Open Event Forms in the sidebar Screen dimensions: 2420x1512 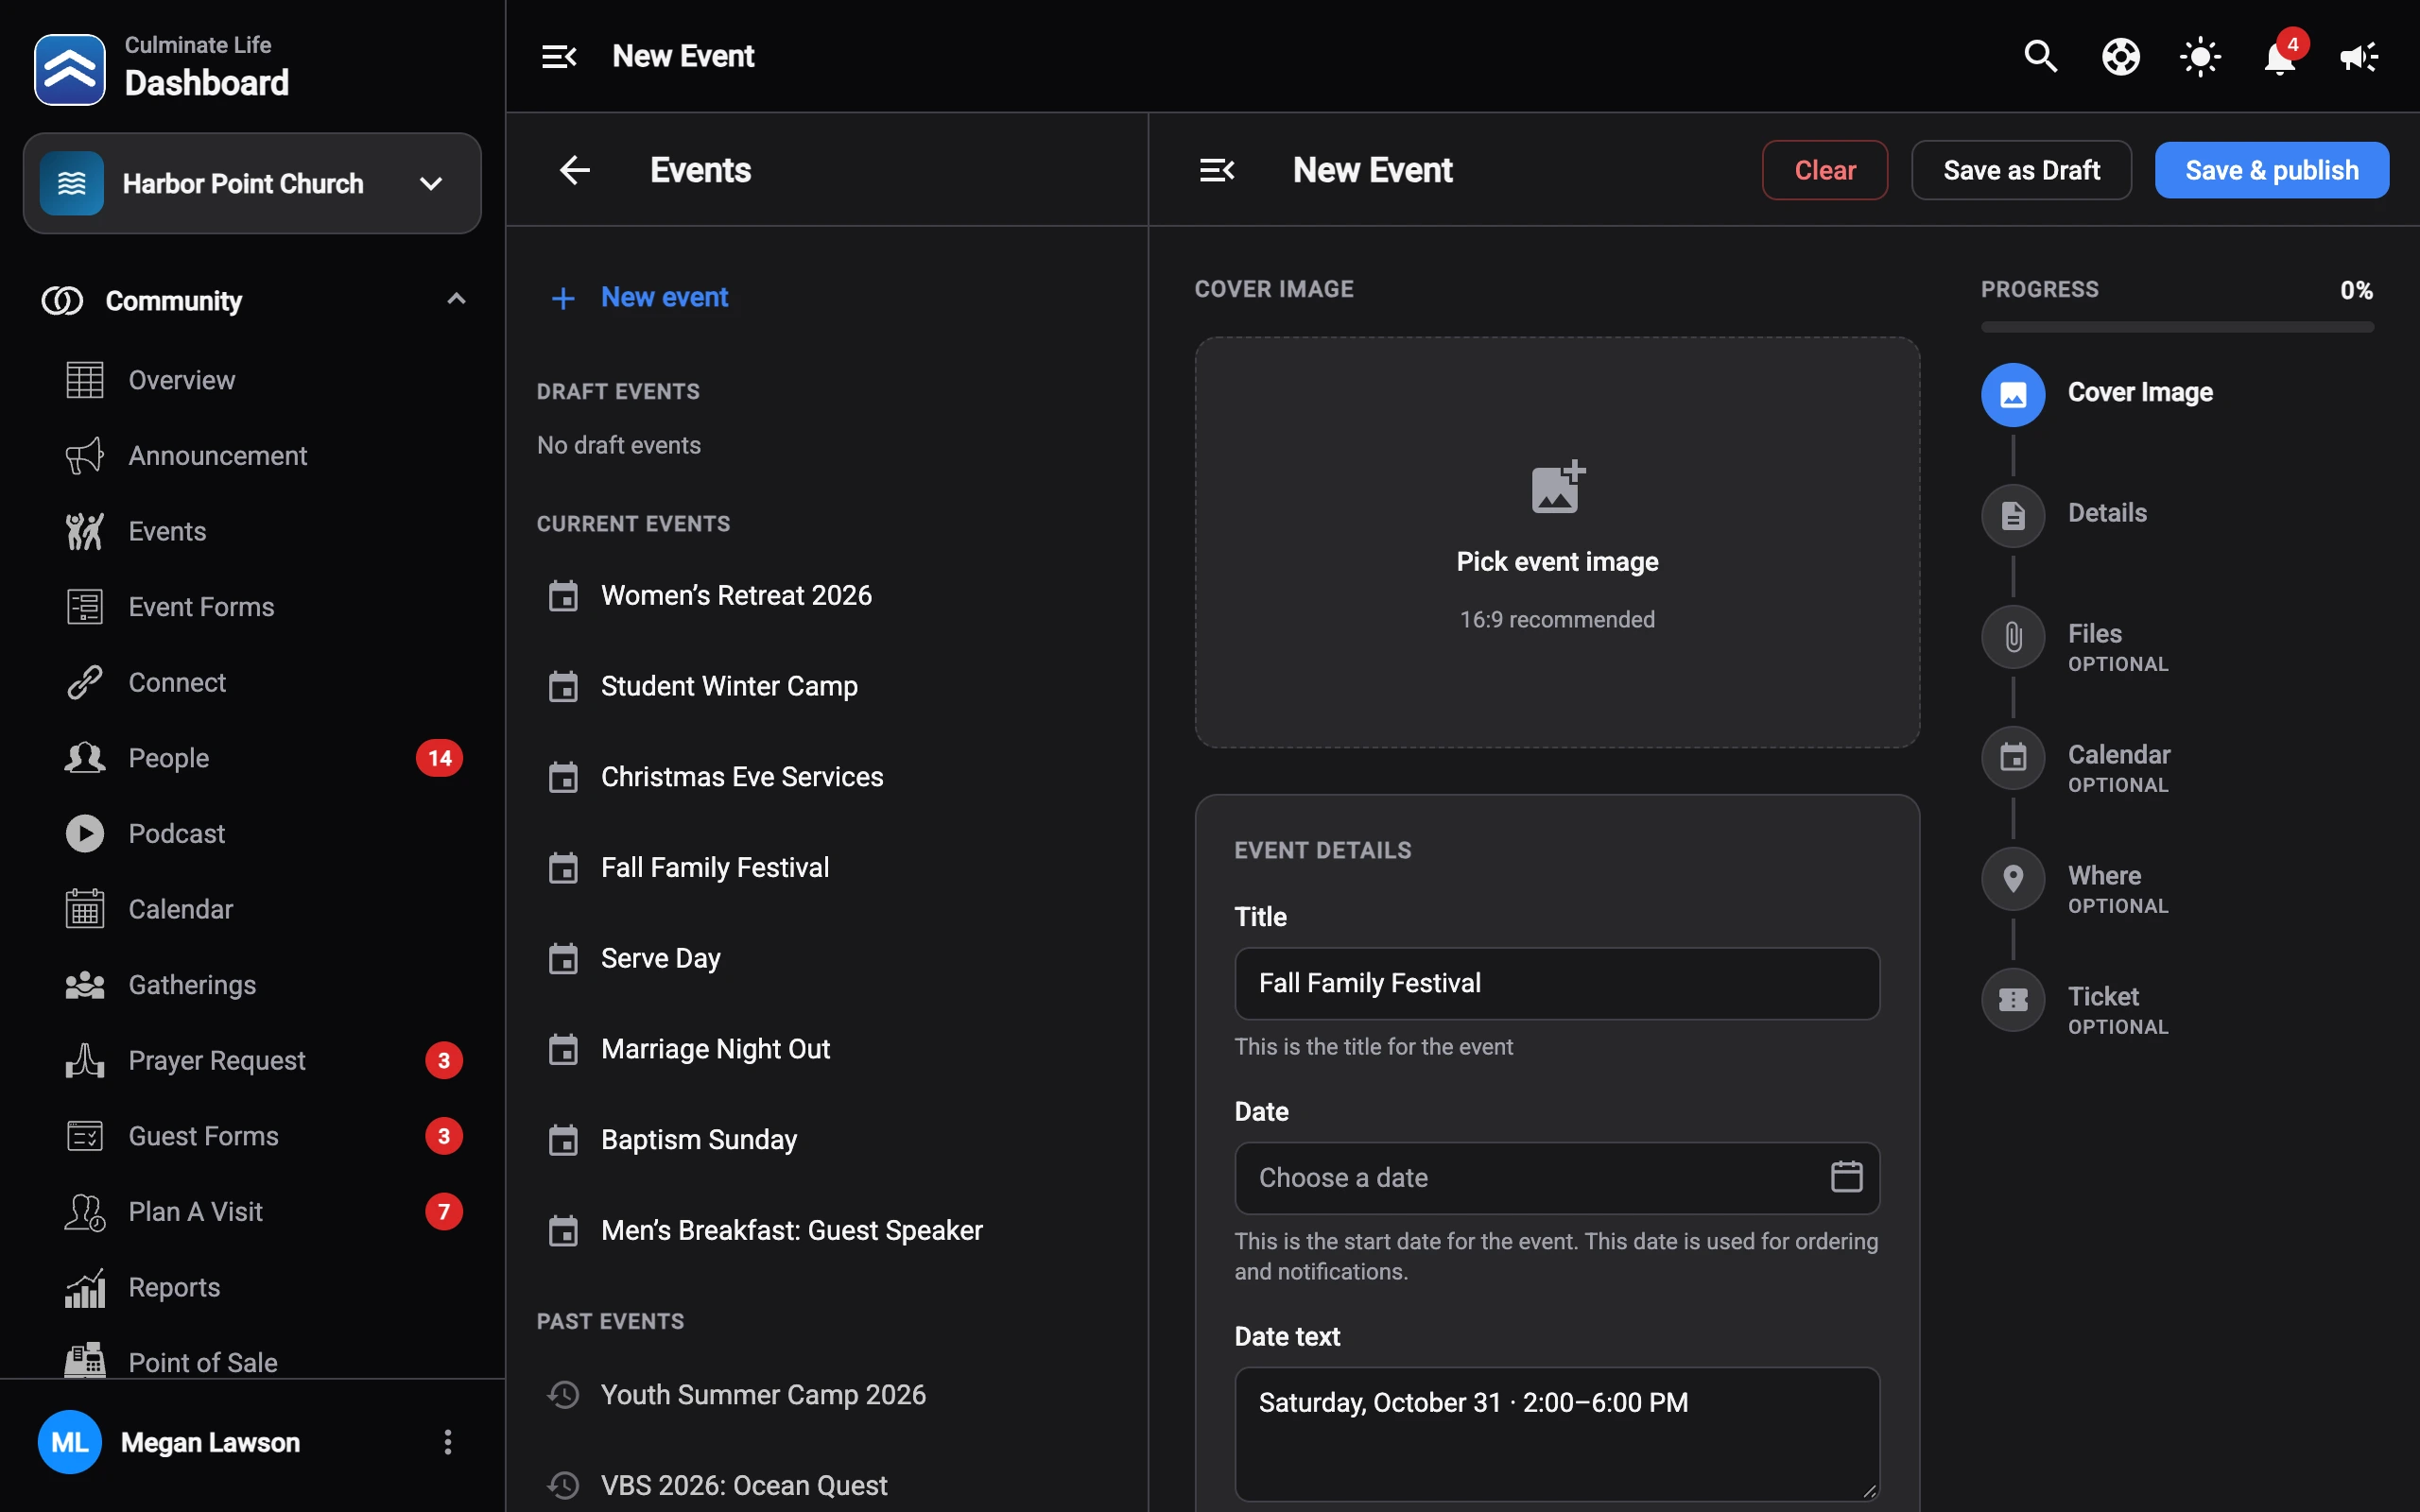point(252,607)
